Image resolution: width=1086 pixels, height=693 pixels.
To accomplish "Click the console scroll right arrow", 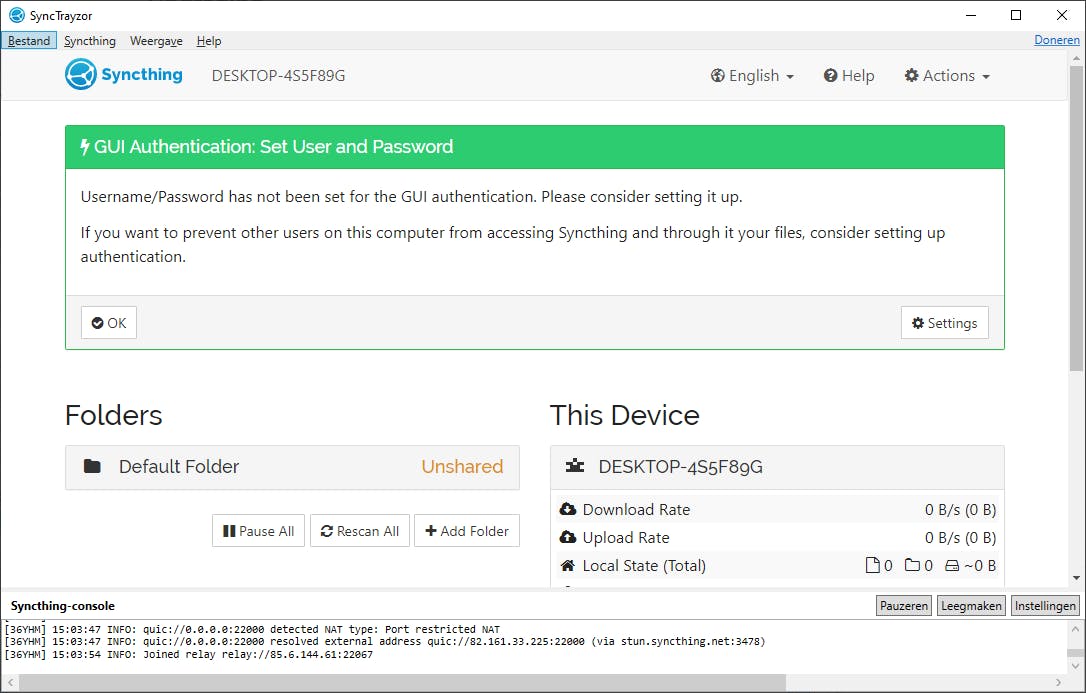I will [x=1058, y=682].
